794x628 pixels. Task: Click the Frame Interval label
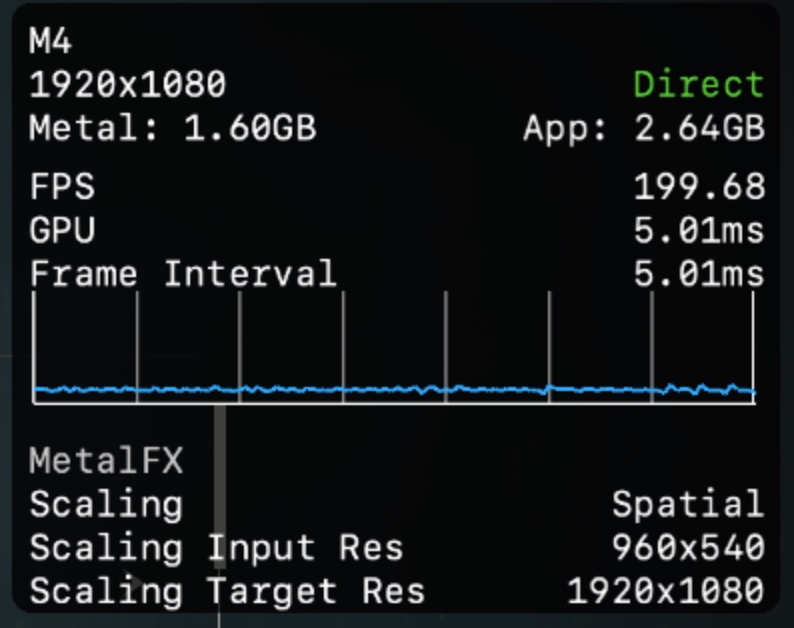183,274
